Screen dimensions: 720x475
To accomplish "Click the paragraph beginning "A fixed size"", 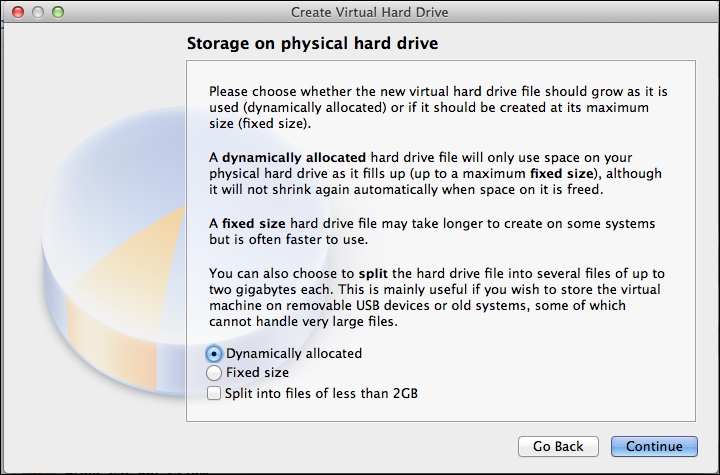I will tap(432, 232).
